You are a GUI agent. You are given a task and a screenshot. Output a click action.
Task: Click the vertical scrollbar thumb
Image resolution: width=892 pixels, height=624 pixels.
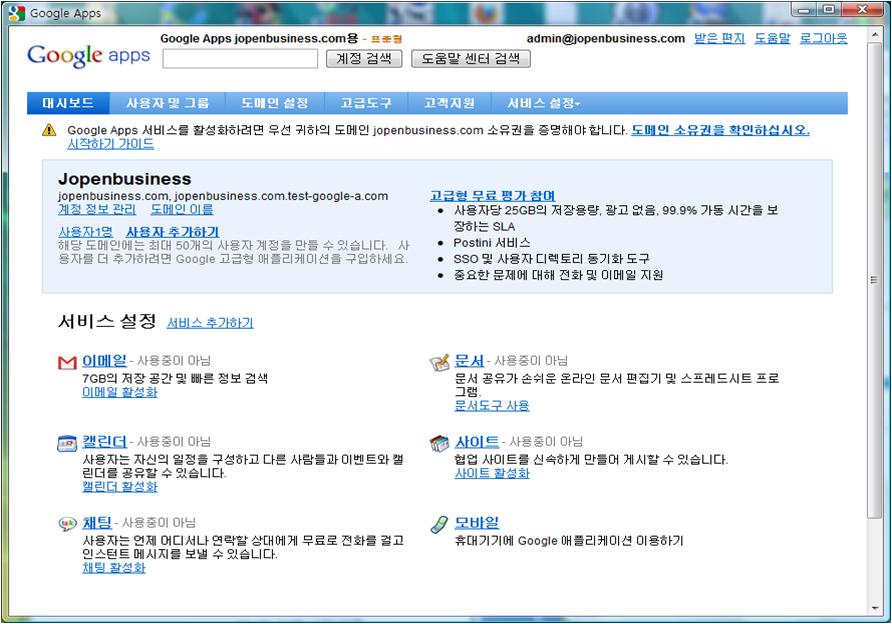[x=875, y=280]
